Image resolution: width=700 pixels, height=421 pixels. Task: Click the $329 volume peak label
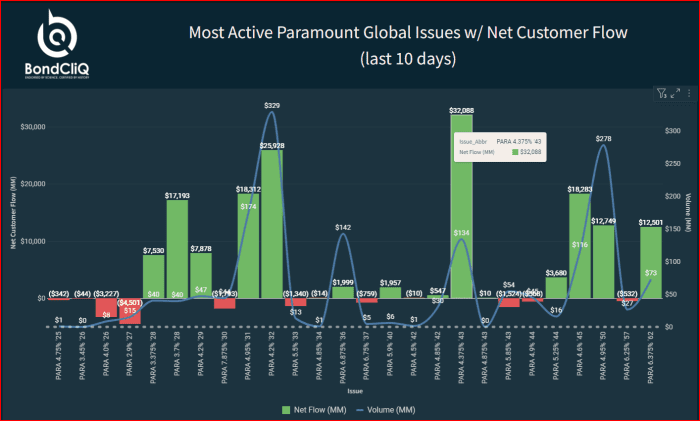(272, 106)
